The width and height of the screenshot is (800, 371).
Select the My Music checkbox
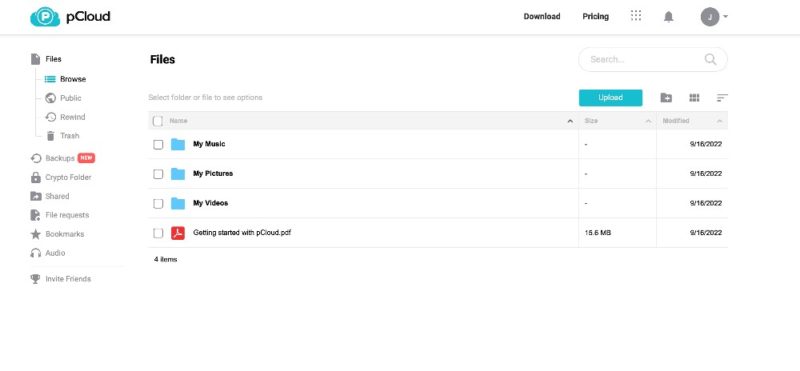pyautogui.click(x=158, y=144)
